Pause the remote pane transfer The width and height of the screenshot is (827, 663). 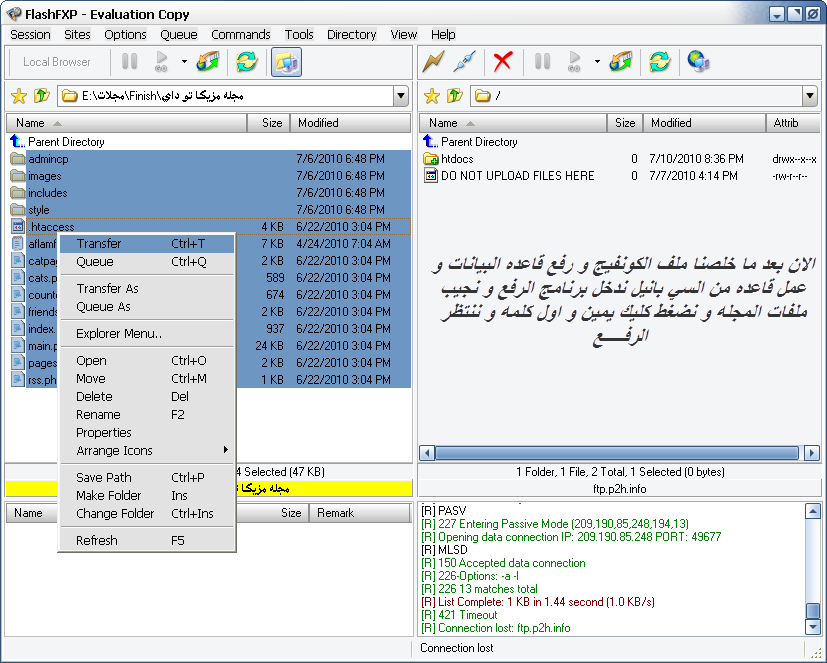542,62
